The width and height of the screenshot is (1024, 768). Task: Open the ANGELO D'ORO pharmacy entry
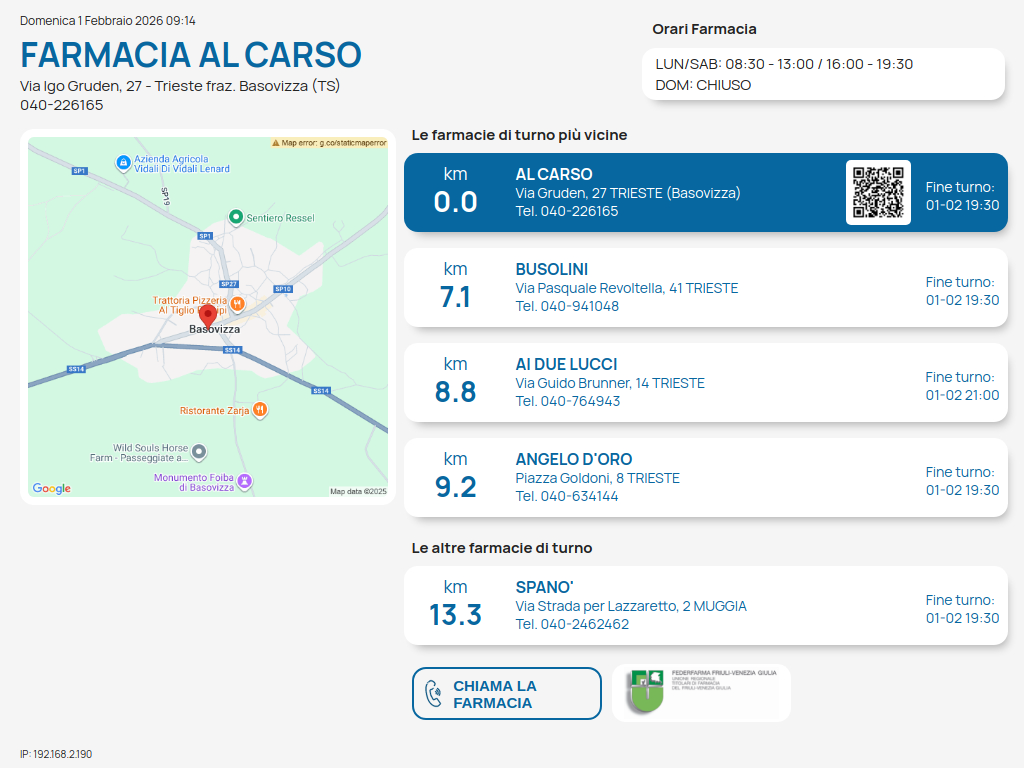coord(705,478)
